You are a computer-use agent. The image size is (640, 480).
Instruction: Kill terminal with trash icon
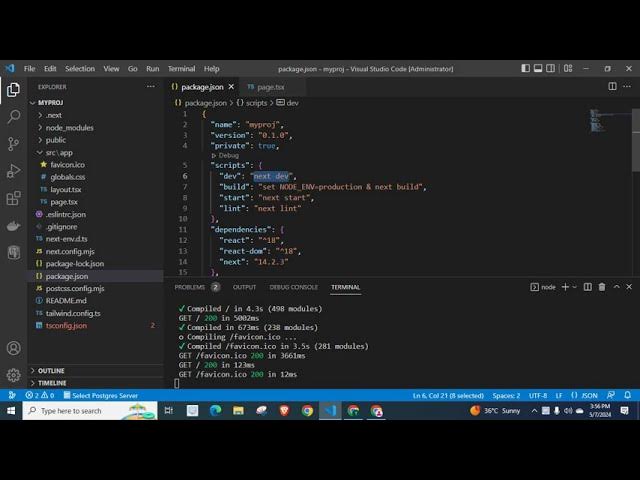point(602,287)
